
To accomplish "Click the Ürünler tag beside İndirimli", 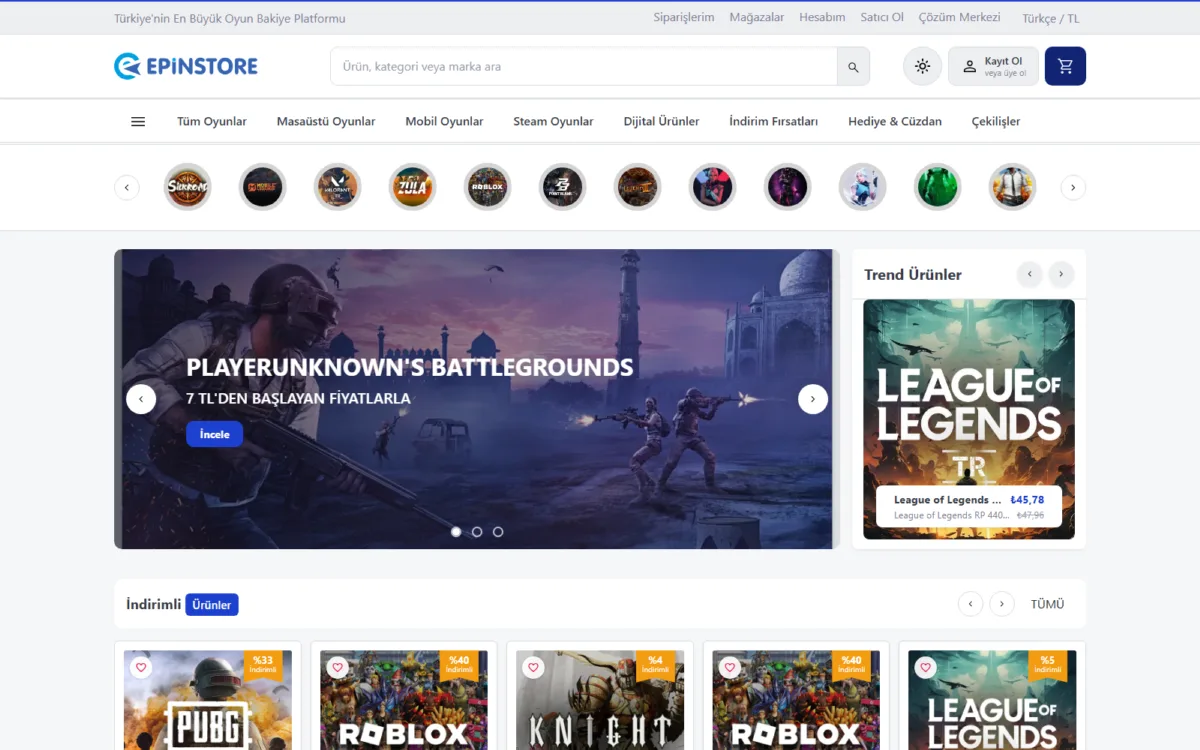I will (212, 605).
